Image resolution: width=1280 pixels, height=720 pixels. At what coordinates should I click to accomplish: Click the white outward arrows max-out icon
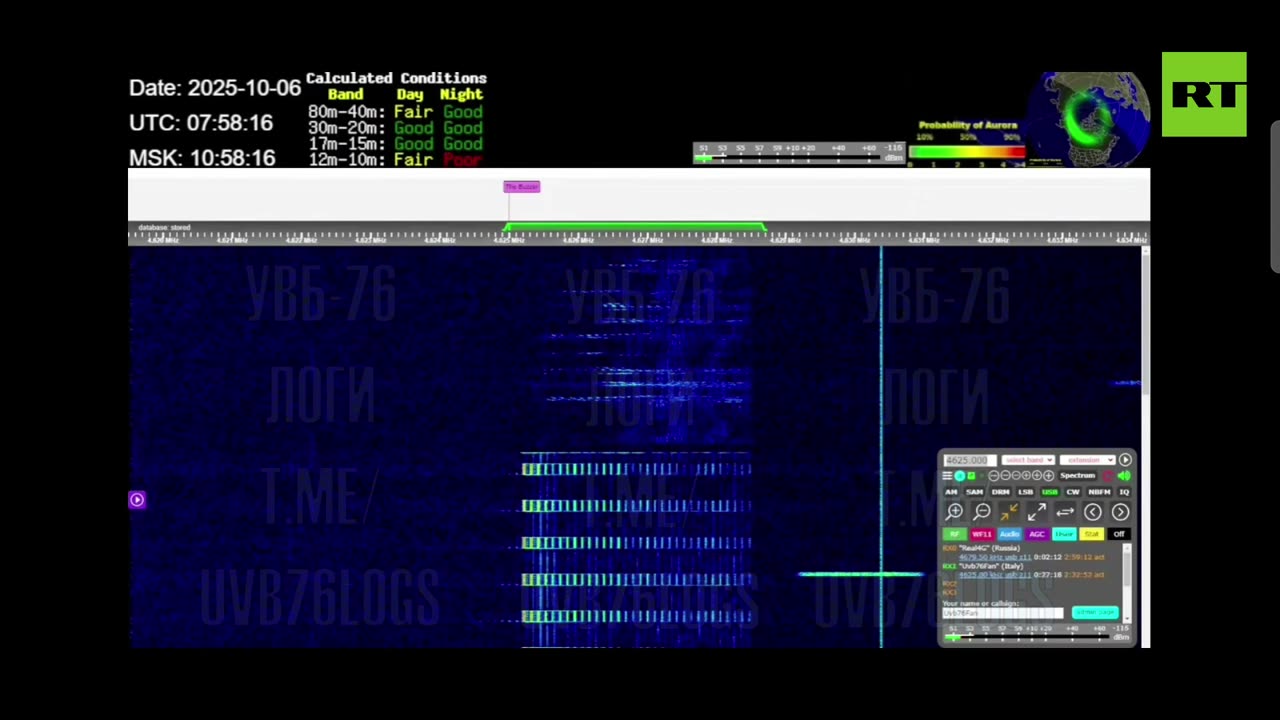(x=1037, y=512)
